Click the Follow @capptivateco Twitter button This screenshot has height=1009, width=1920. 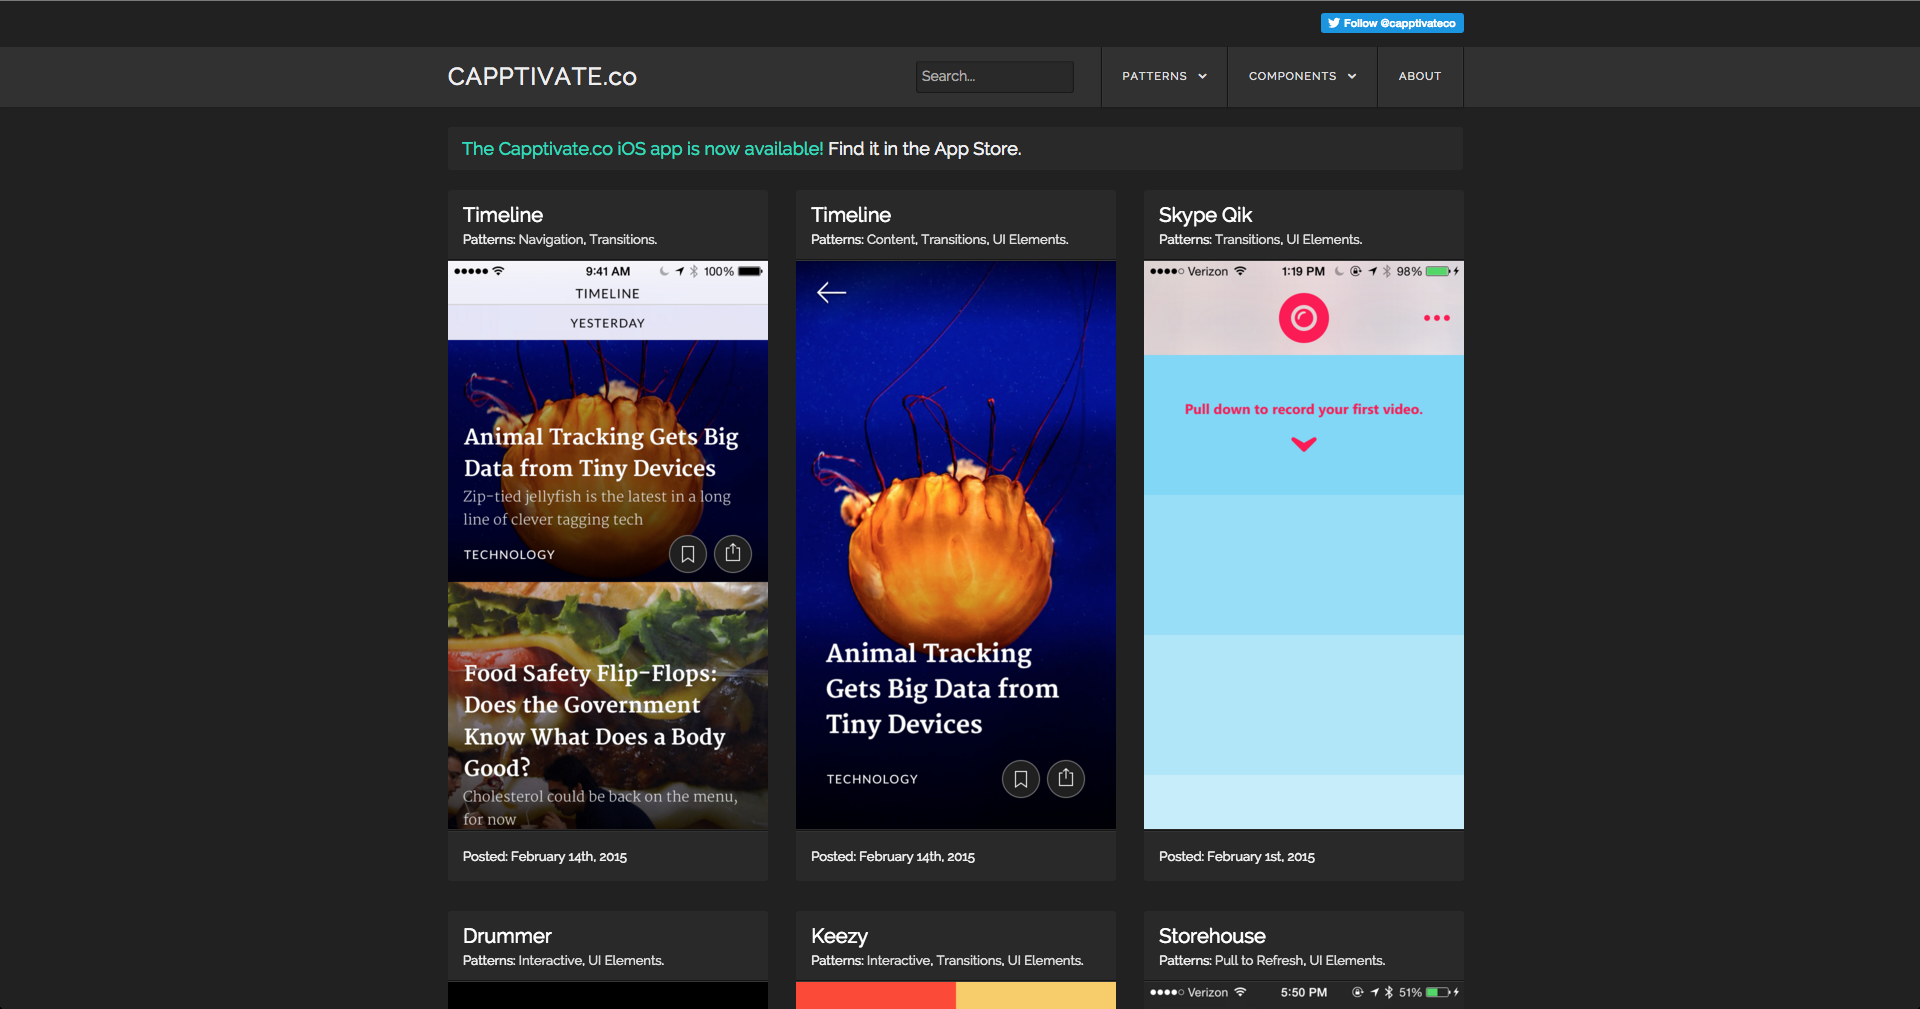tap(1391, 23)
